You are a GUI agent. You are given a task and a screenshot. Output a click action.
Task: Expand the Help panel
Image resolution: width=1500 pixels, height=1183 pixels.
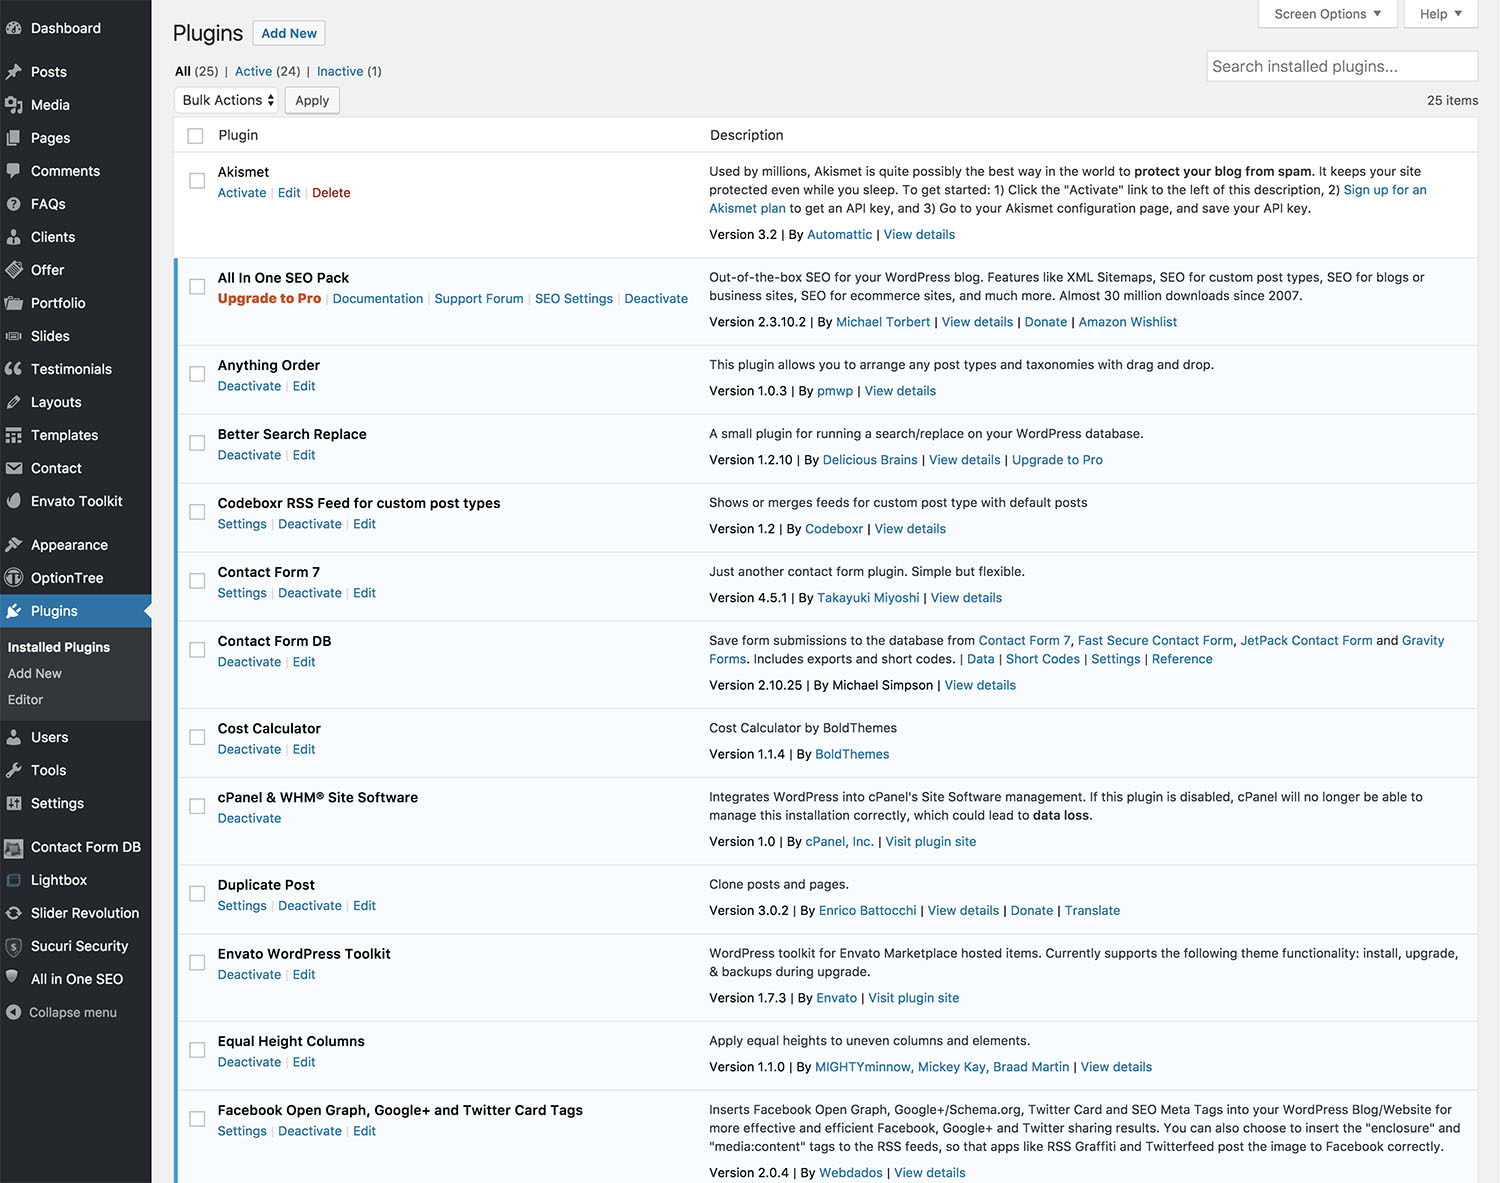(1440, 14)
